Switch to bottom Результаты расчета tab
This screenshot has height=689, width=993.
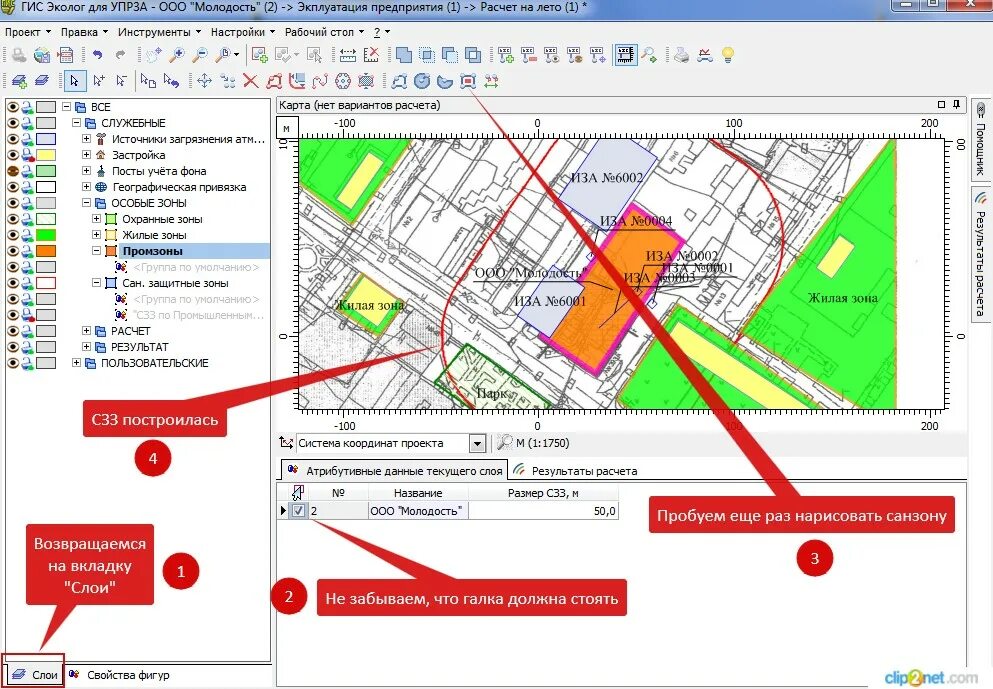576,471
